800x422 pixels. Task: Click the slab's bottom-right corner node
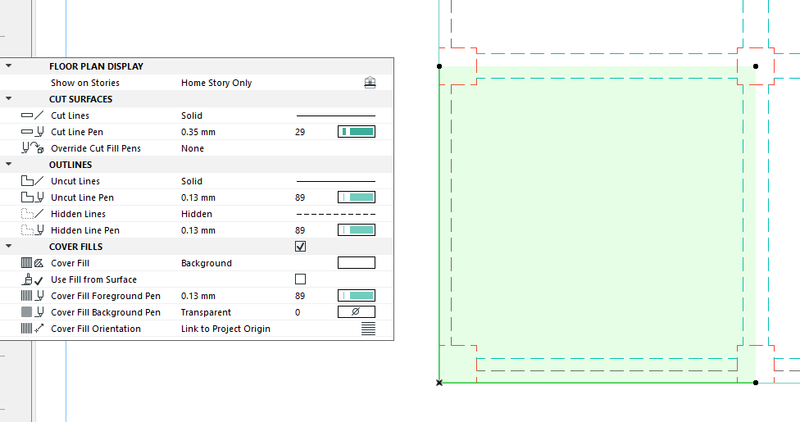(756, 382)
